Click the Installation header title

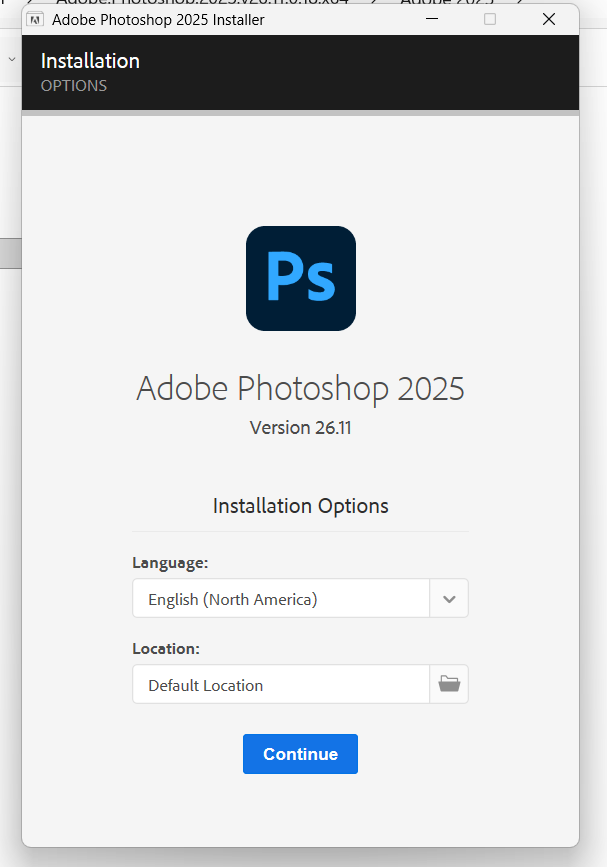[90, 61]
